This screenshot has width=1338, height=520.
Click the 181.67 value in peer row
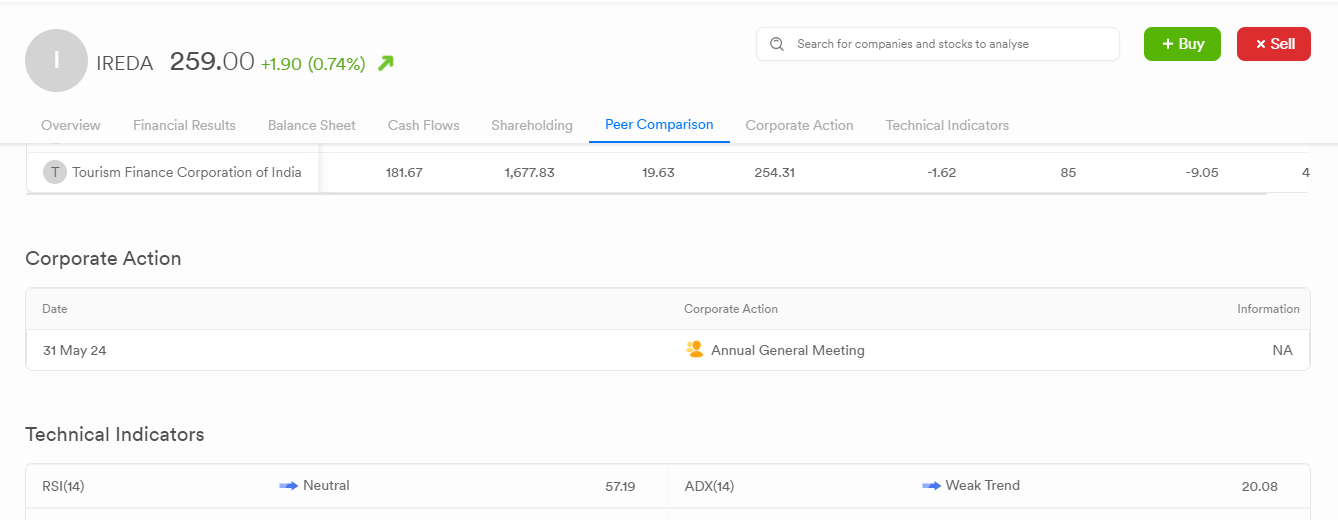[x=404, y=172]
